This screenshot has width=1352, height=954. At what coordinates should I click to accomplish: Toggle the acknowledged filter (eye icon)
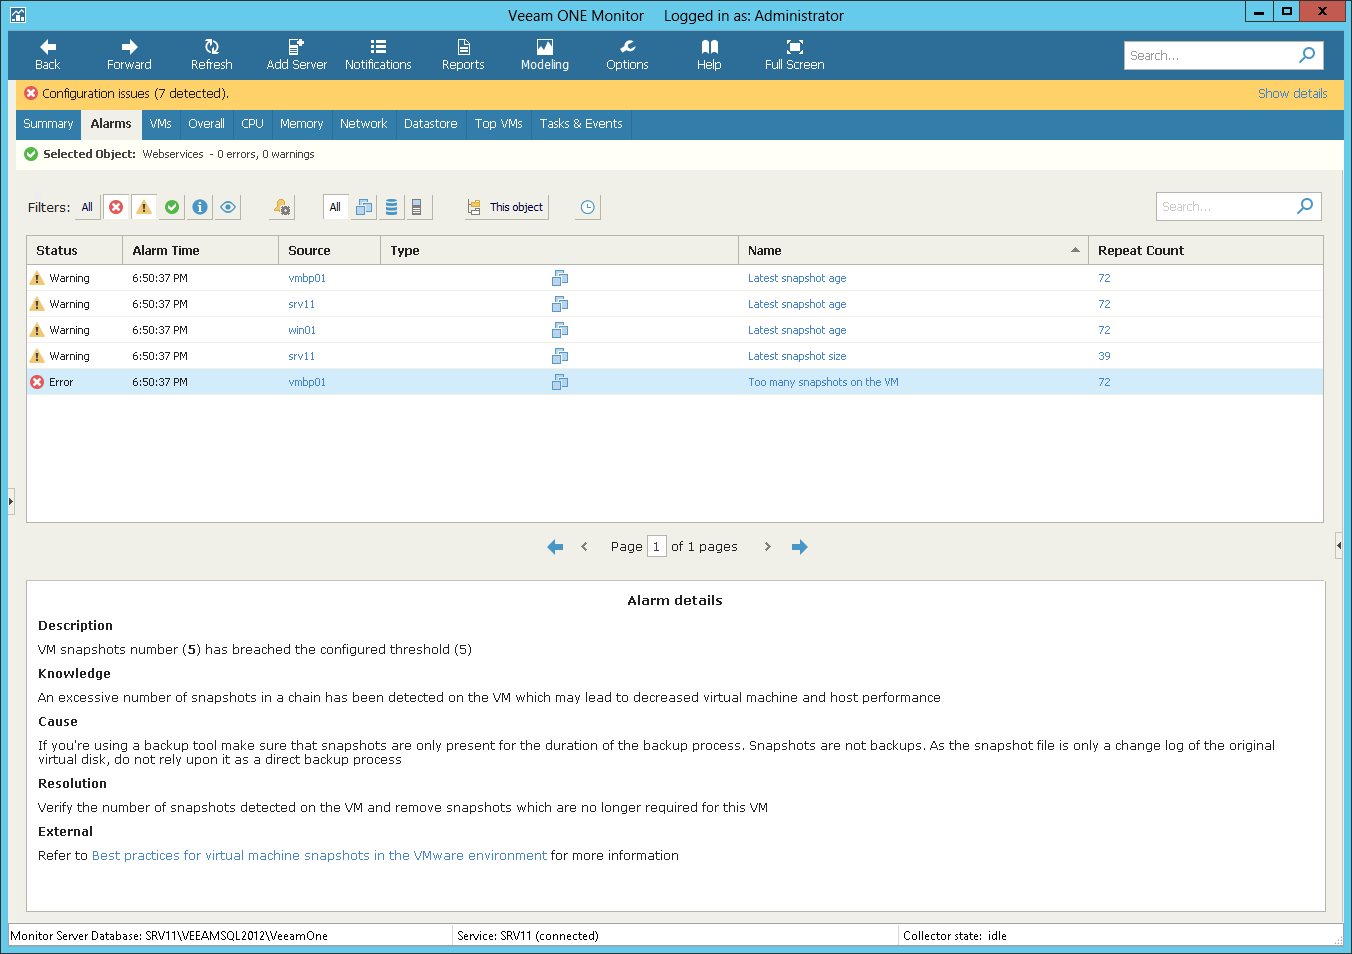(x=228, y=207)
